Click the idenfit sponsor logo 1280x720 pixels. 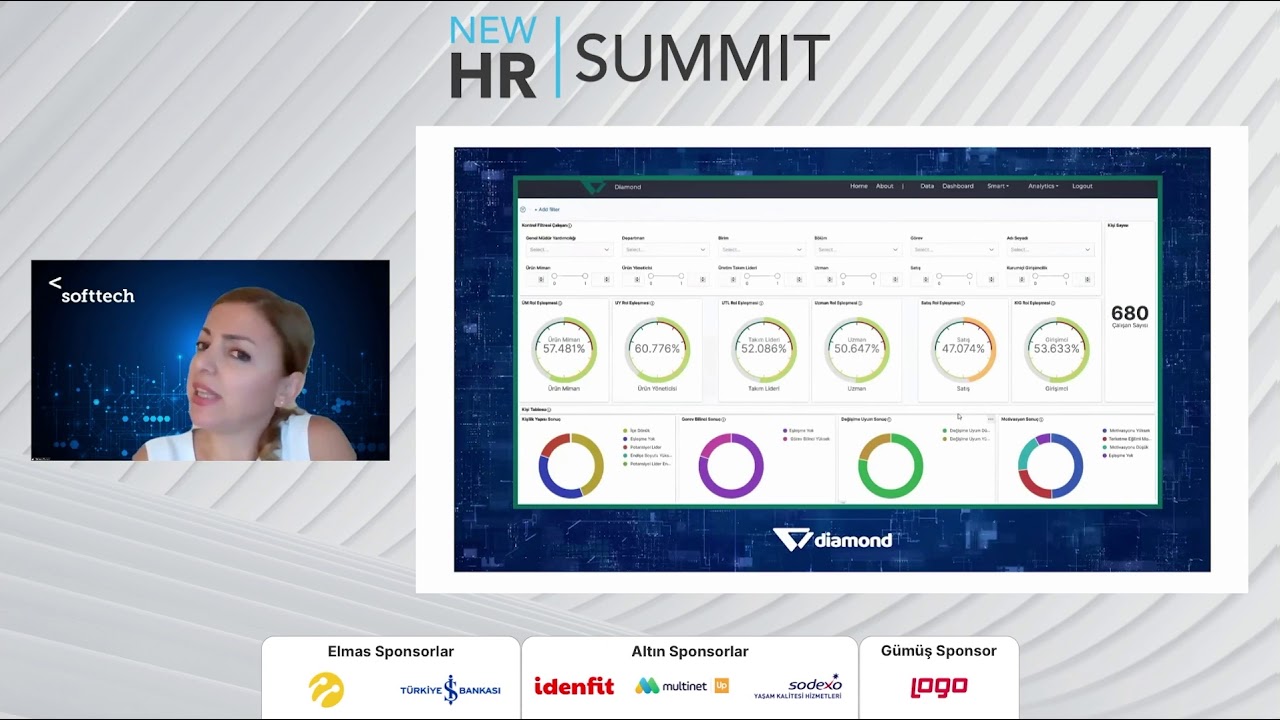tap(574, 686)
